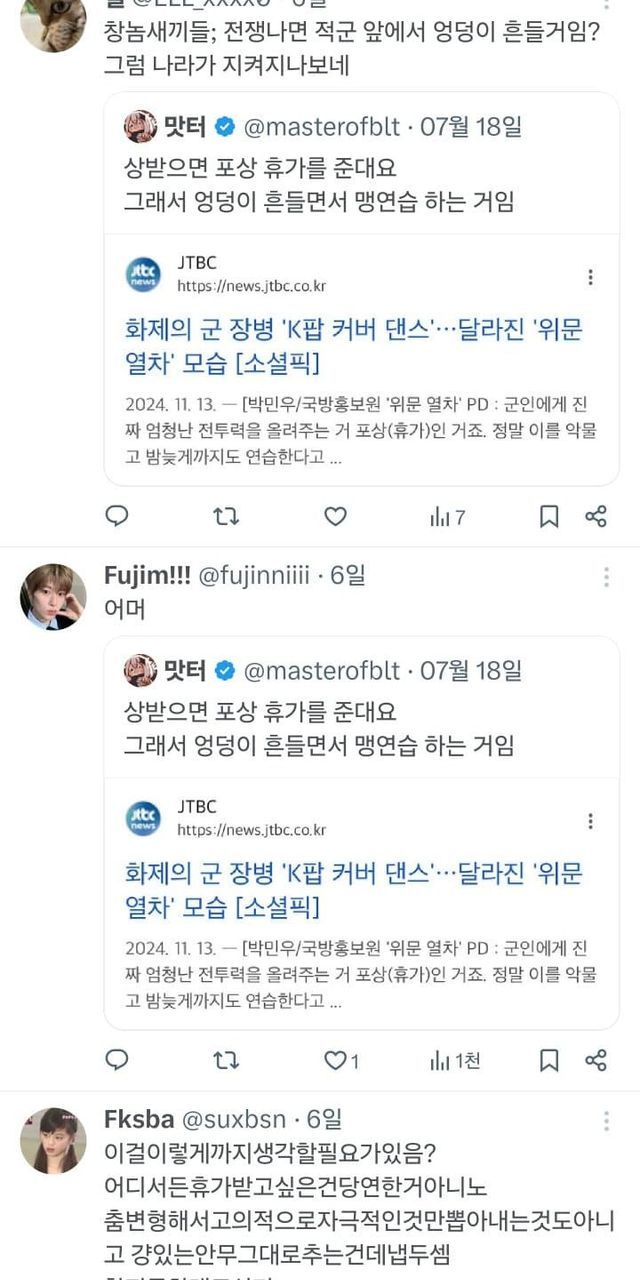
Task: Like the first tweet
Action: click(336, 516)
